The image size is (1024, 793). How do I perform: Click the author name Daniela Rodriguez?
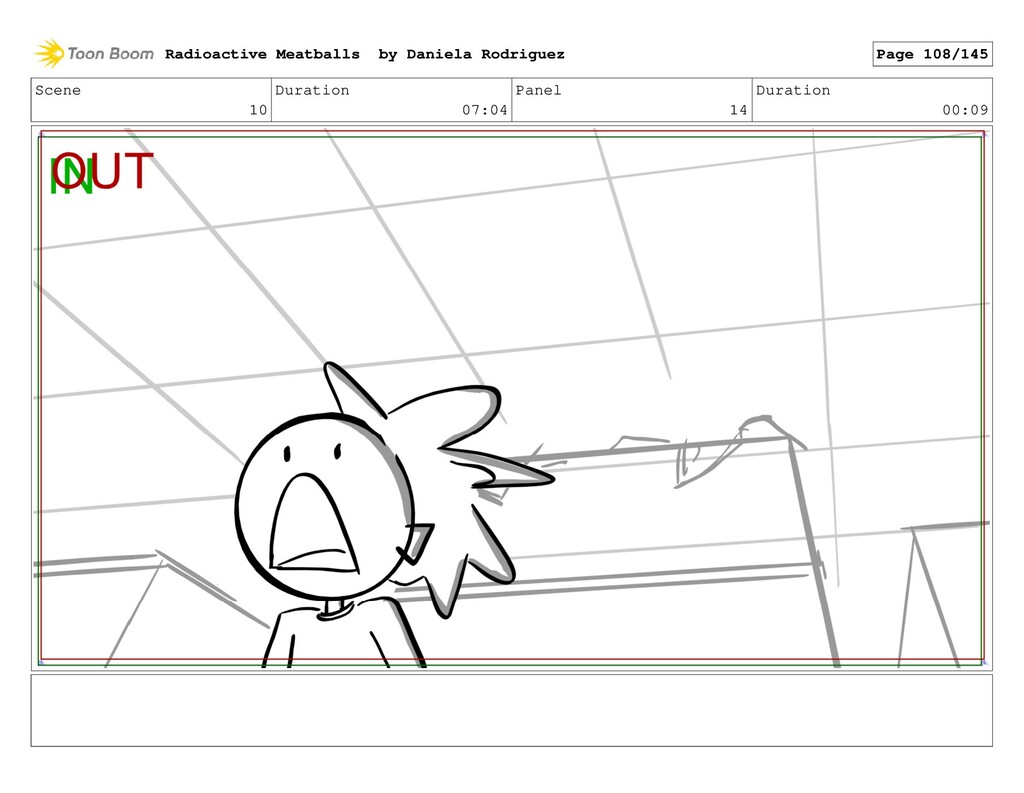click(485, 54)
